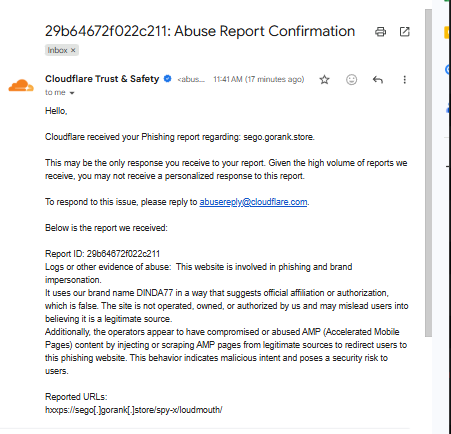
Task: Click the yellow Keep icon at right edge
Action: click(x=448, y=32)
